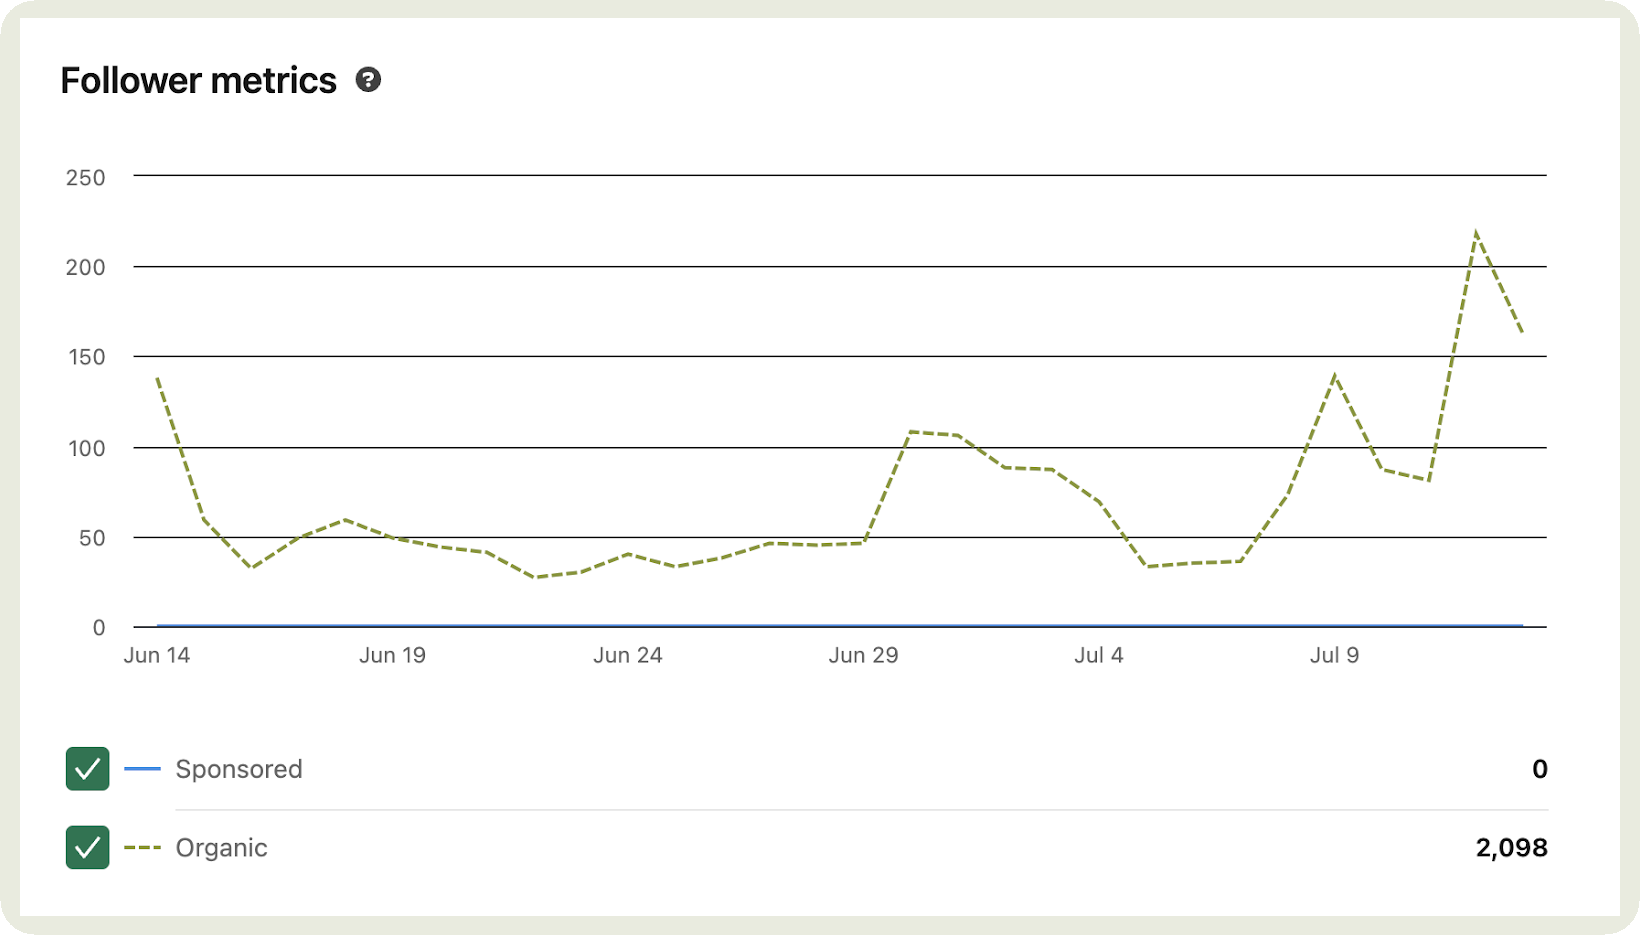This screenshot has width=1640, height=935.
Task: Select the checkmark inside the Organic checkbox
Action: (88, 848)
